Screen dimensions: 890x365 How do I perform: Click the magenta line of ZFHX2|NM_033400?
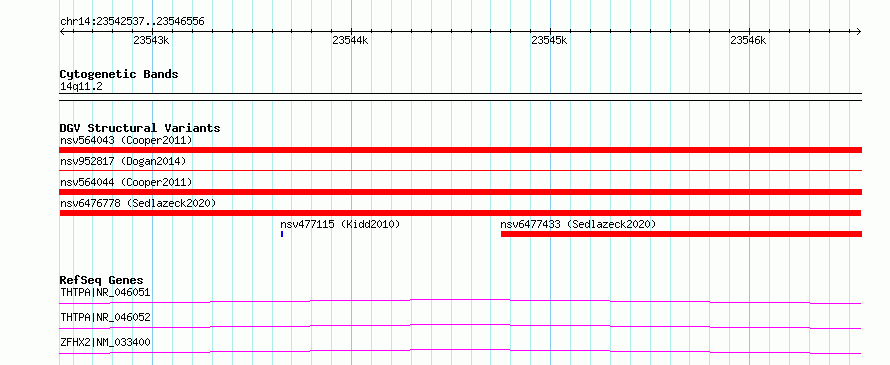[460, 351]
